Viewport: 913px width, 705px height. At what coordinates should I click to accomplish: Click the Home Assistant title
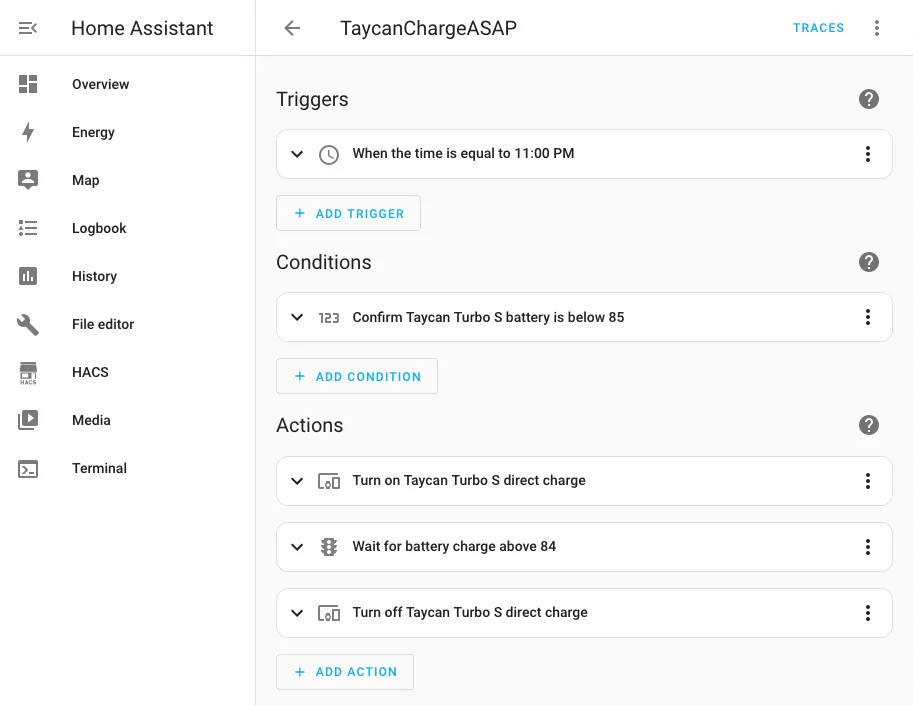click(x=142, y=28)
